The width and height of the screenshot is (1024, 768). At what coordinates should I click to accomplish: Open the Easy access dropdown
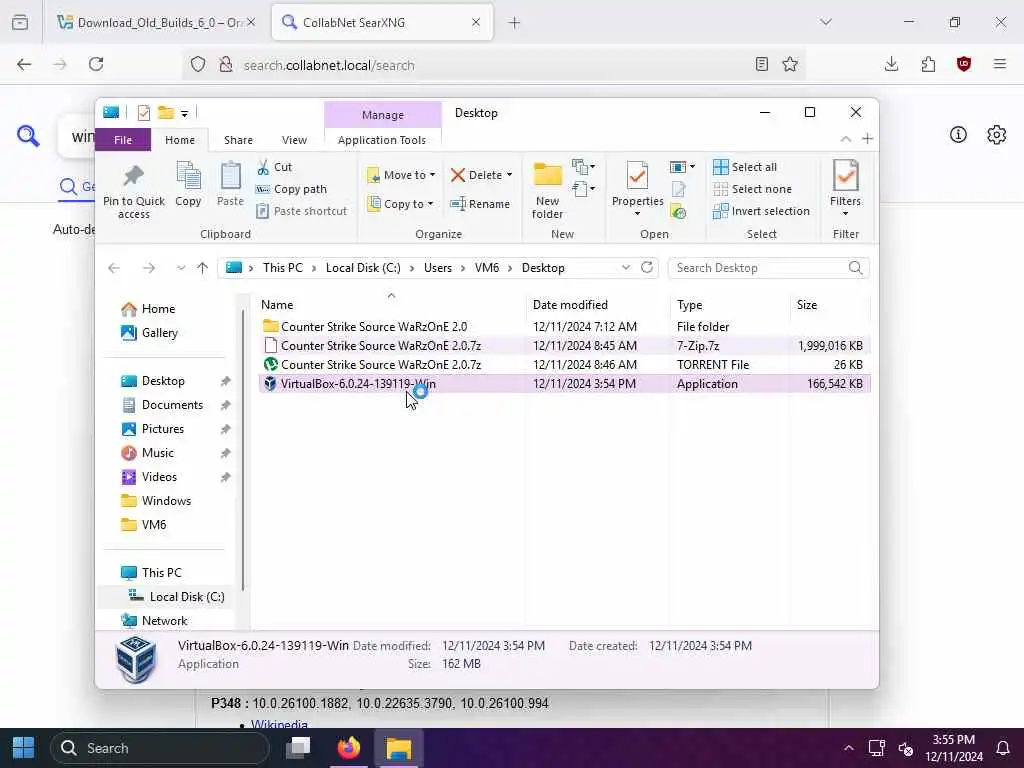[x=583, y=189]
